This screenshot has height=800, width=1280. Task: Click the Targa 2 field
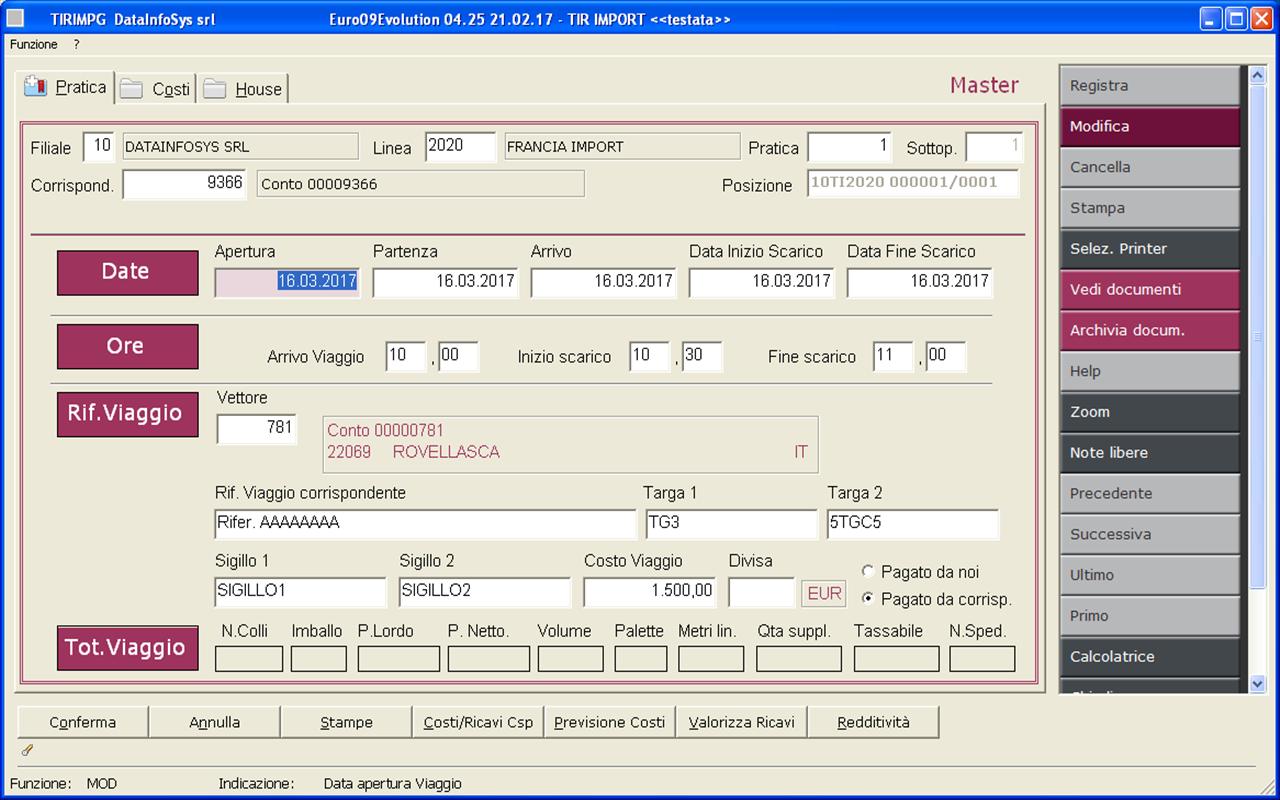point(913,524)
